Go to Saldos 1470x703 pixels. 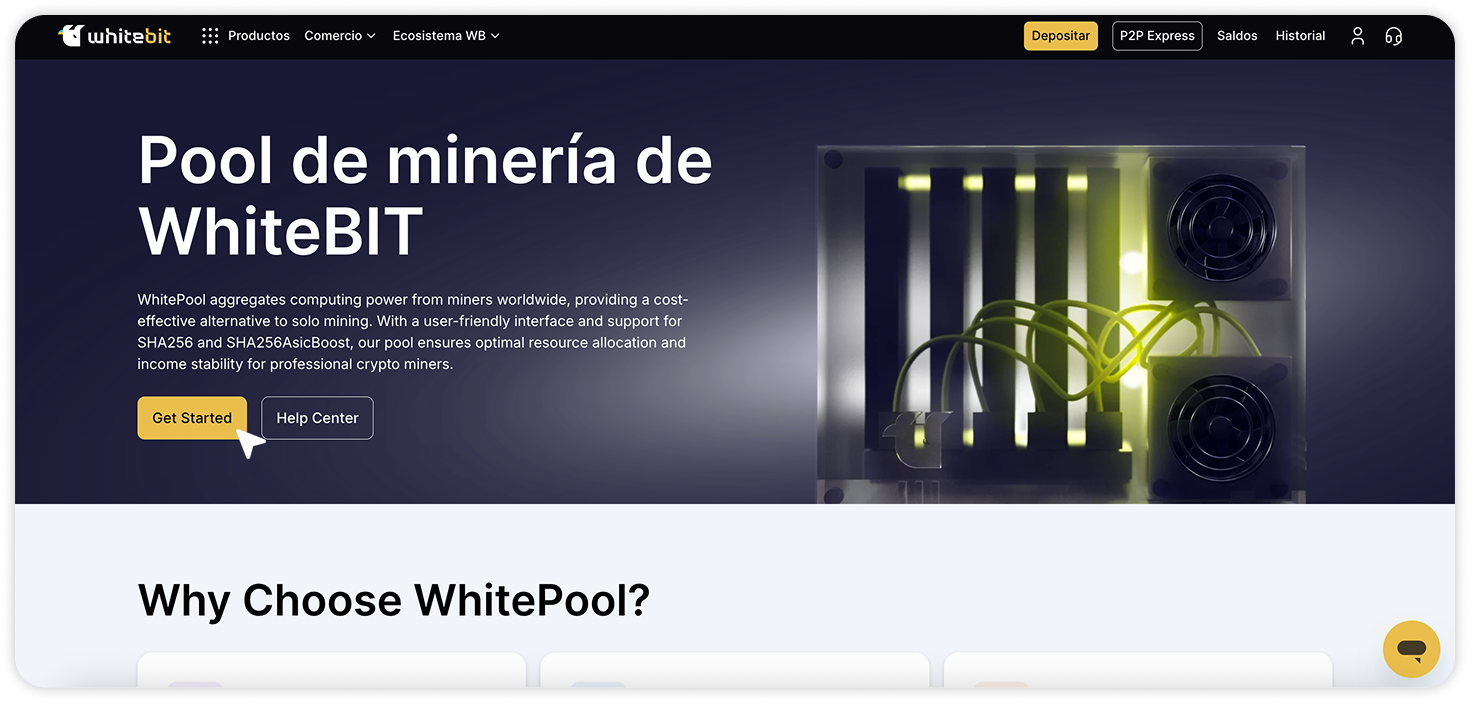[1237, 36]
